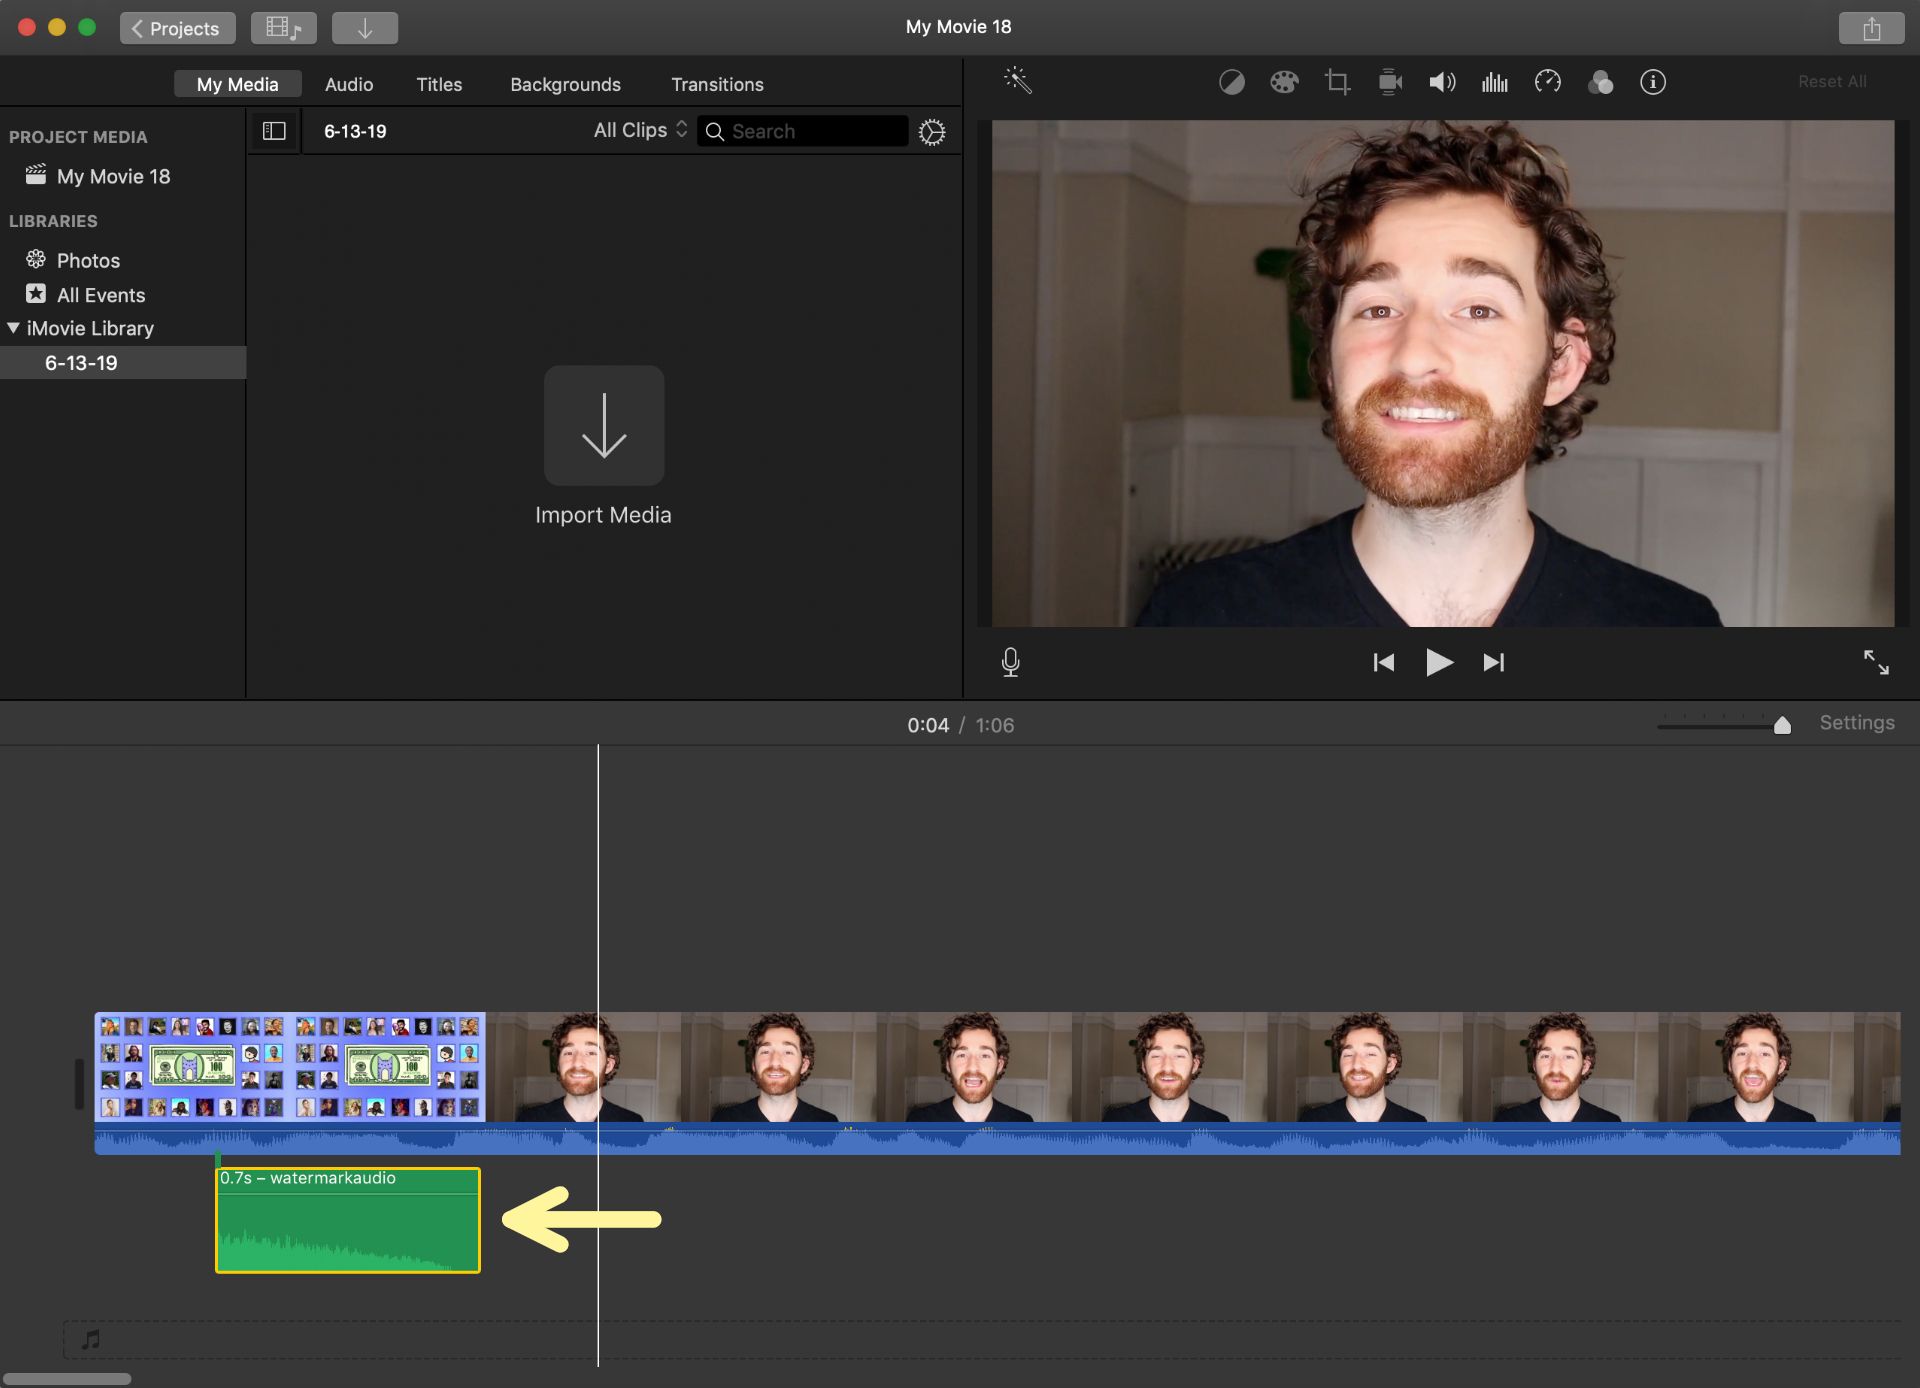1920x1388 pixels.
Task: Open the video stabilization camera icon
Action: [1390, 82]
